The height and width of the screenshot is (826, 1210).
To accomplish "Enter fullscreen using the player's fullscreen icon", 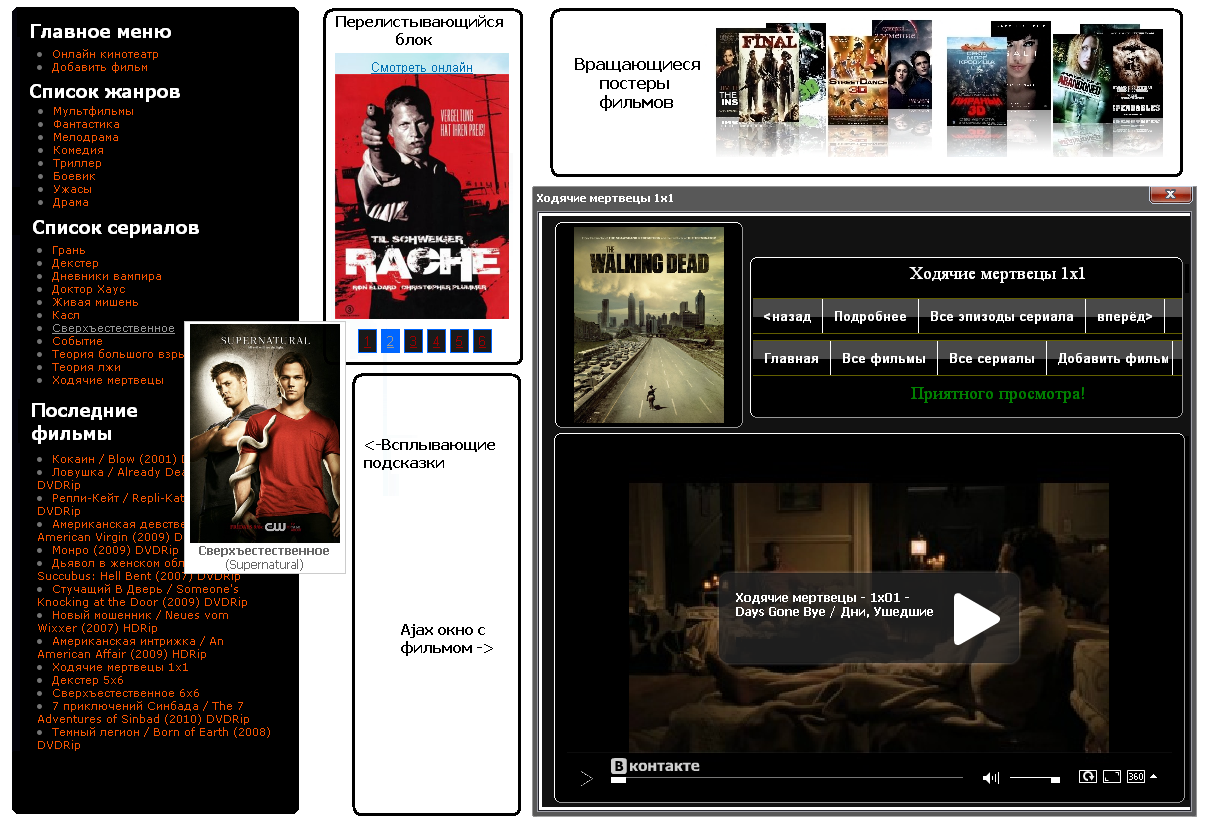I will point(1113,776).
